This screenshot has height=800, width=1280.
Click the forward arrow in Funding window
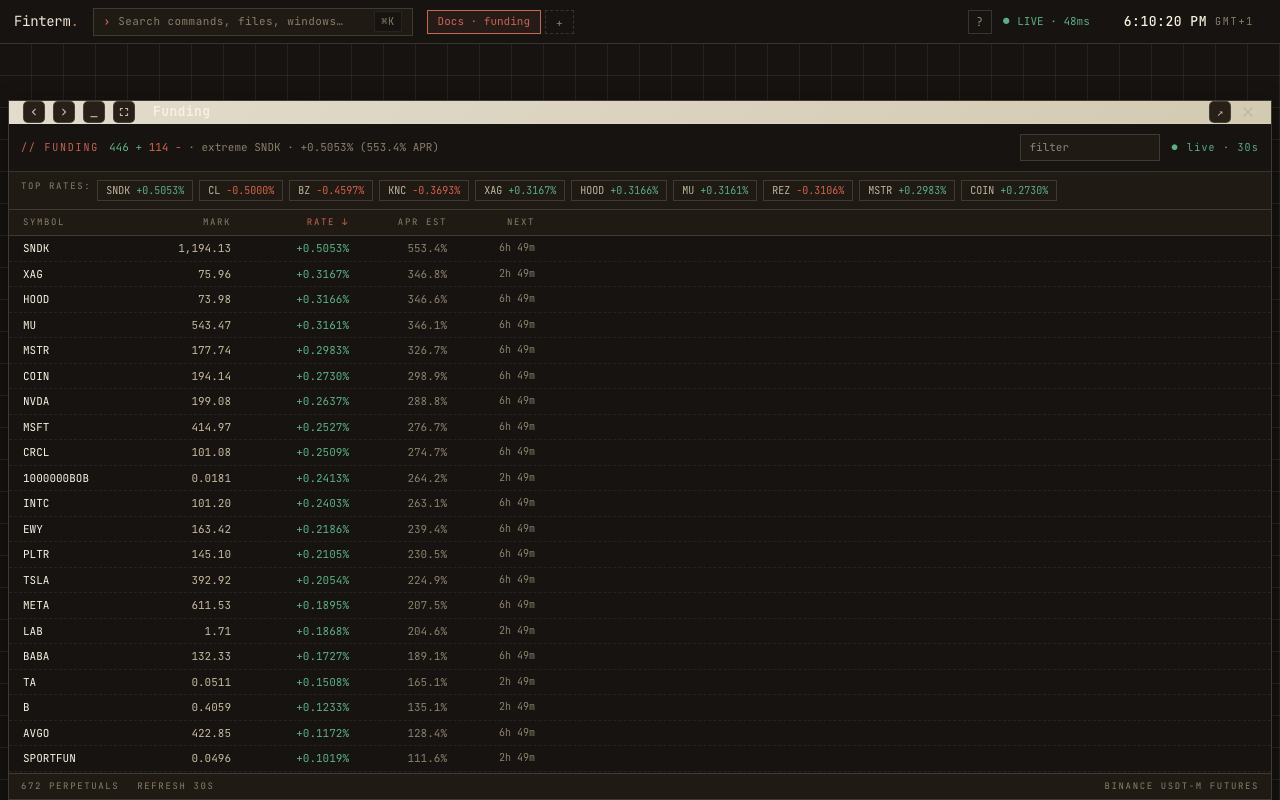[x=64, y=112]
